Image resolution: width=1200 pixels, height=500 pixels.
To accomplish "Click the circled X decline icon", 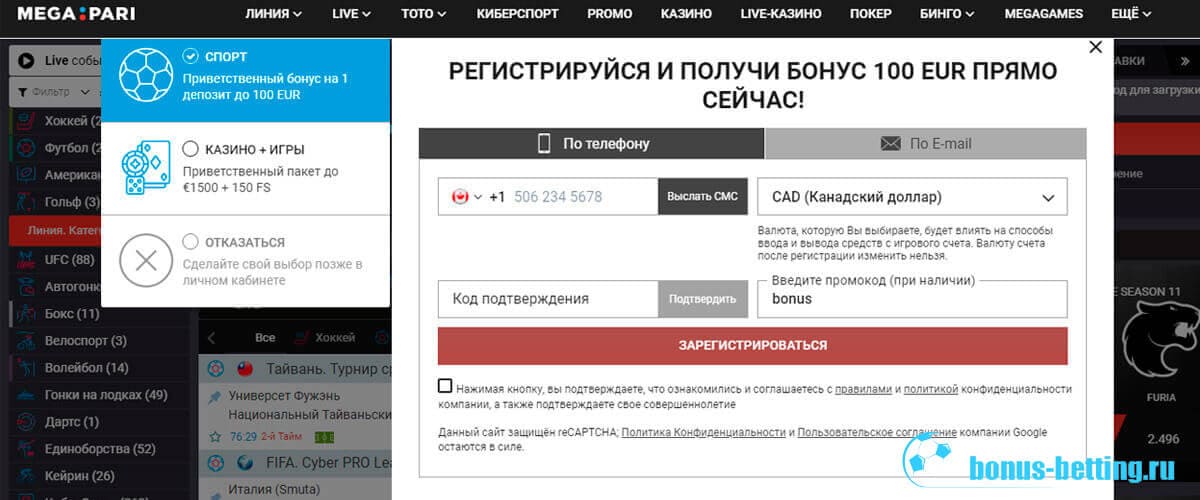I will tap(146, 262).
